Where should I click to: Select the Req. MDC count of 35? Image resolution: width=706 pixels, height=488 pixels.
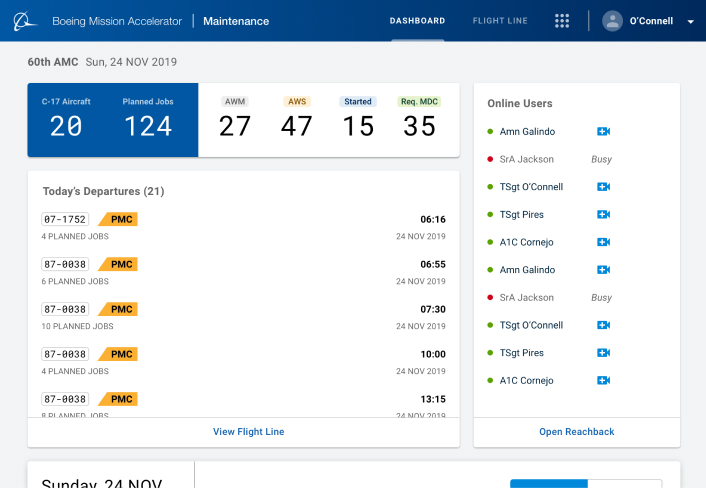coord(419,125)
